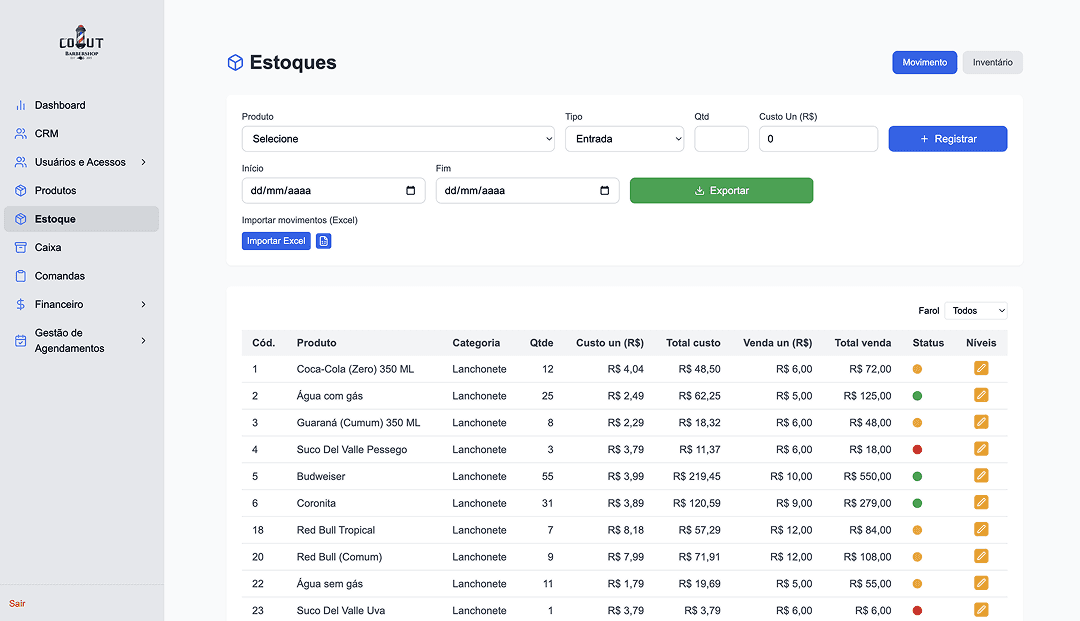
Task: Click the Red Bull Tropical name cell
Action: click(335, 530)
